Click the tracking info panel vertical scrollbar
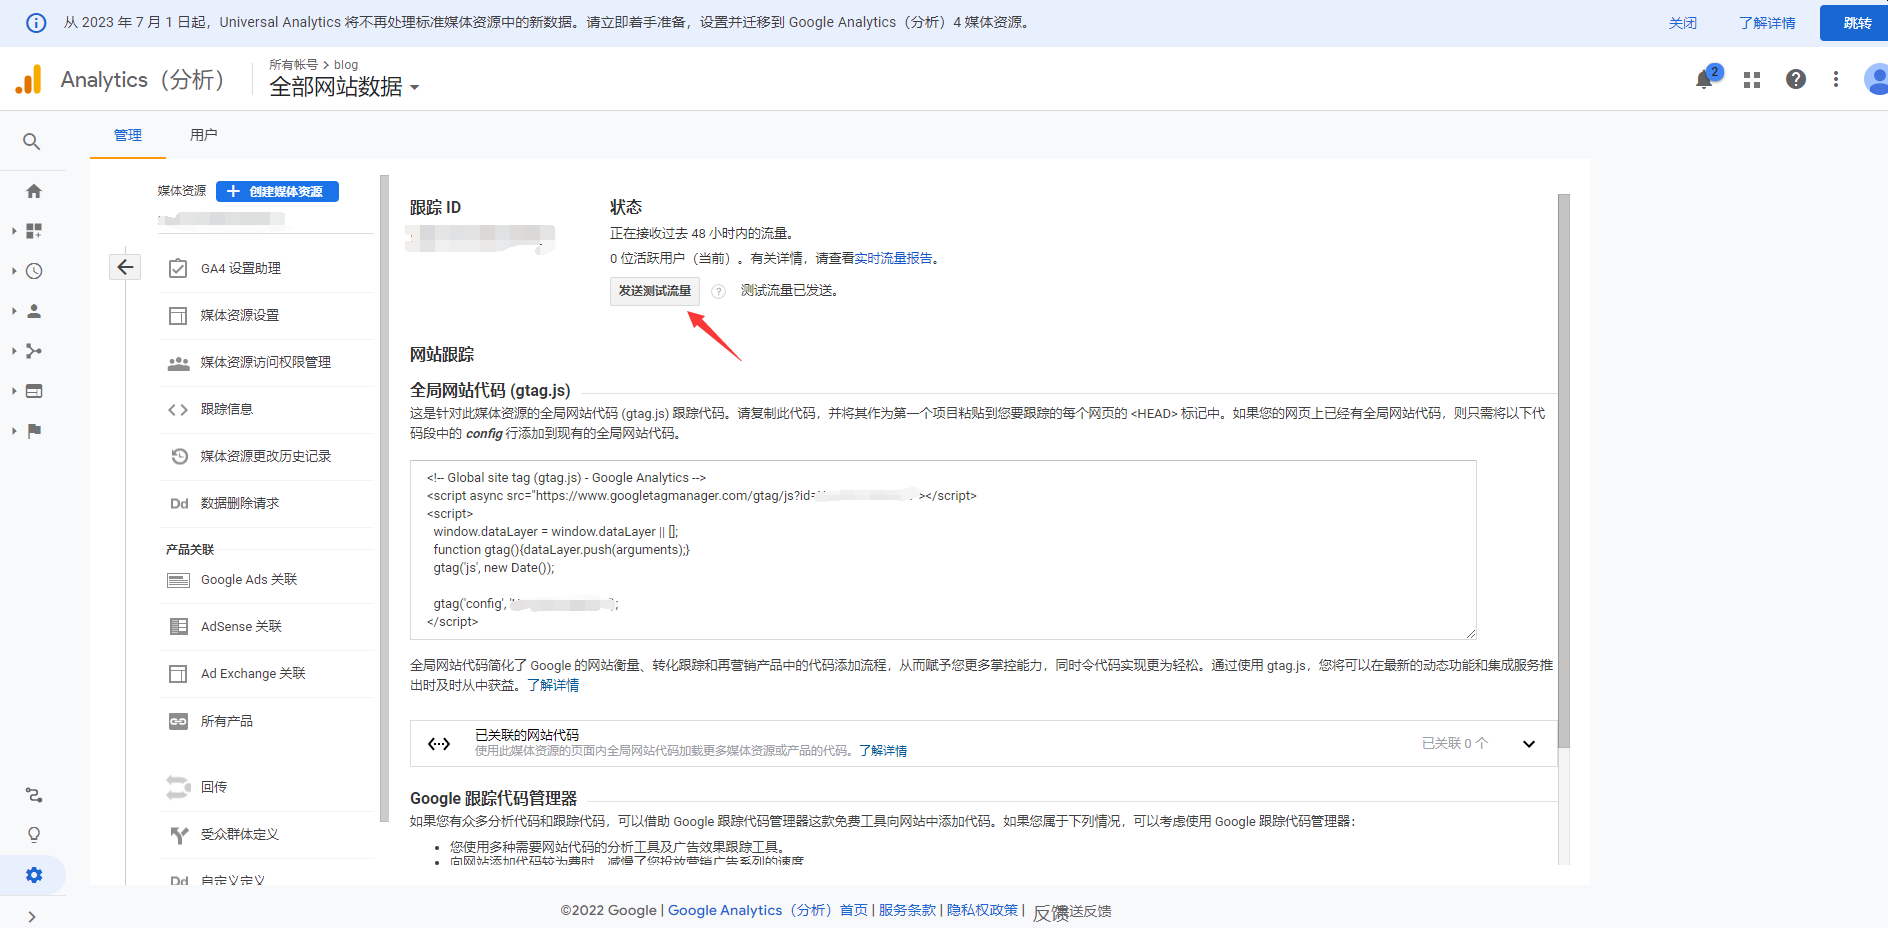1888x928 pixels. 1564,470
